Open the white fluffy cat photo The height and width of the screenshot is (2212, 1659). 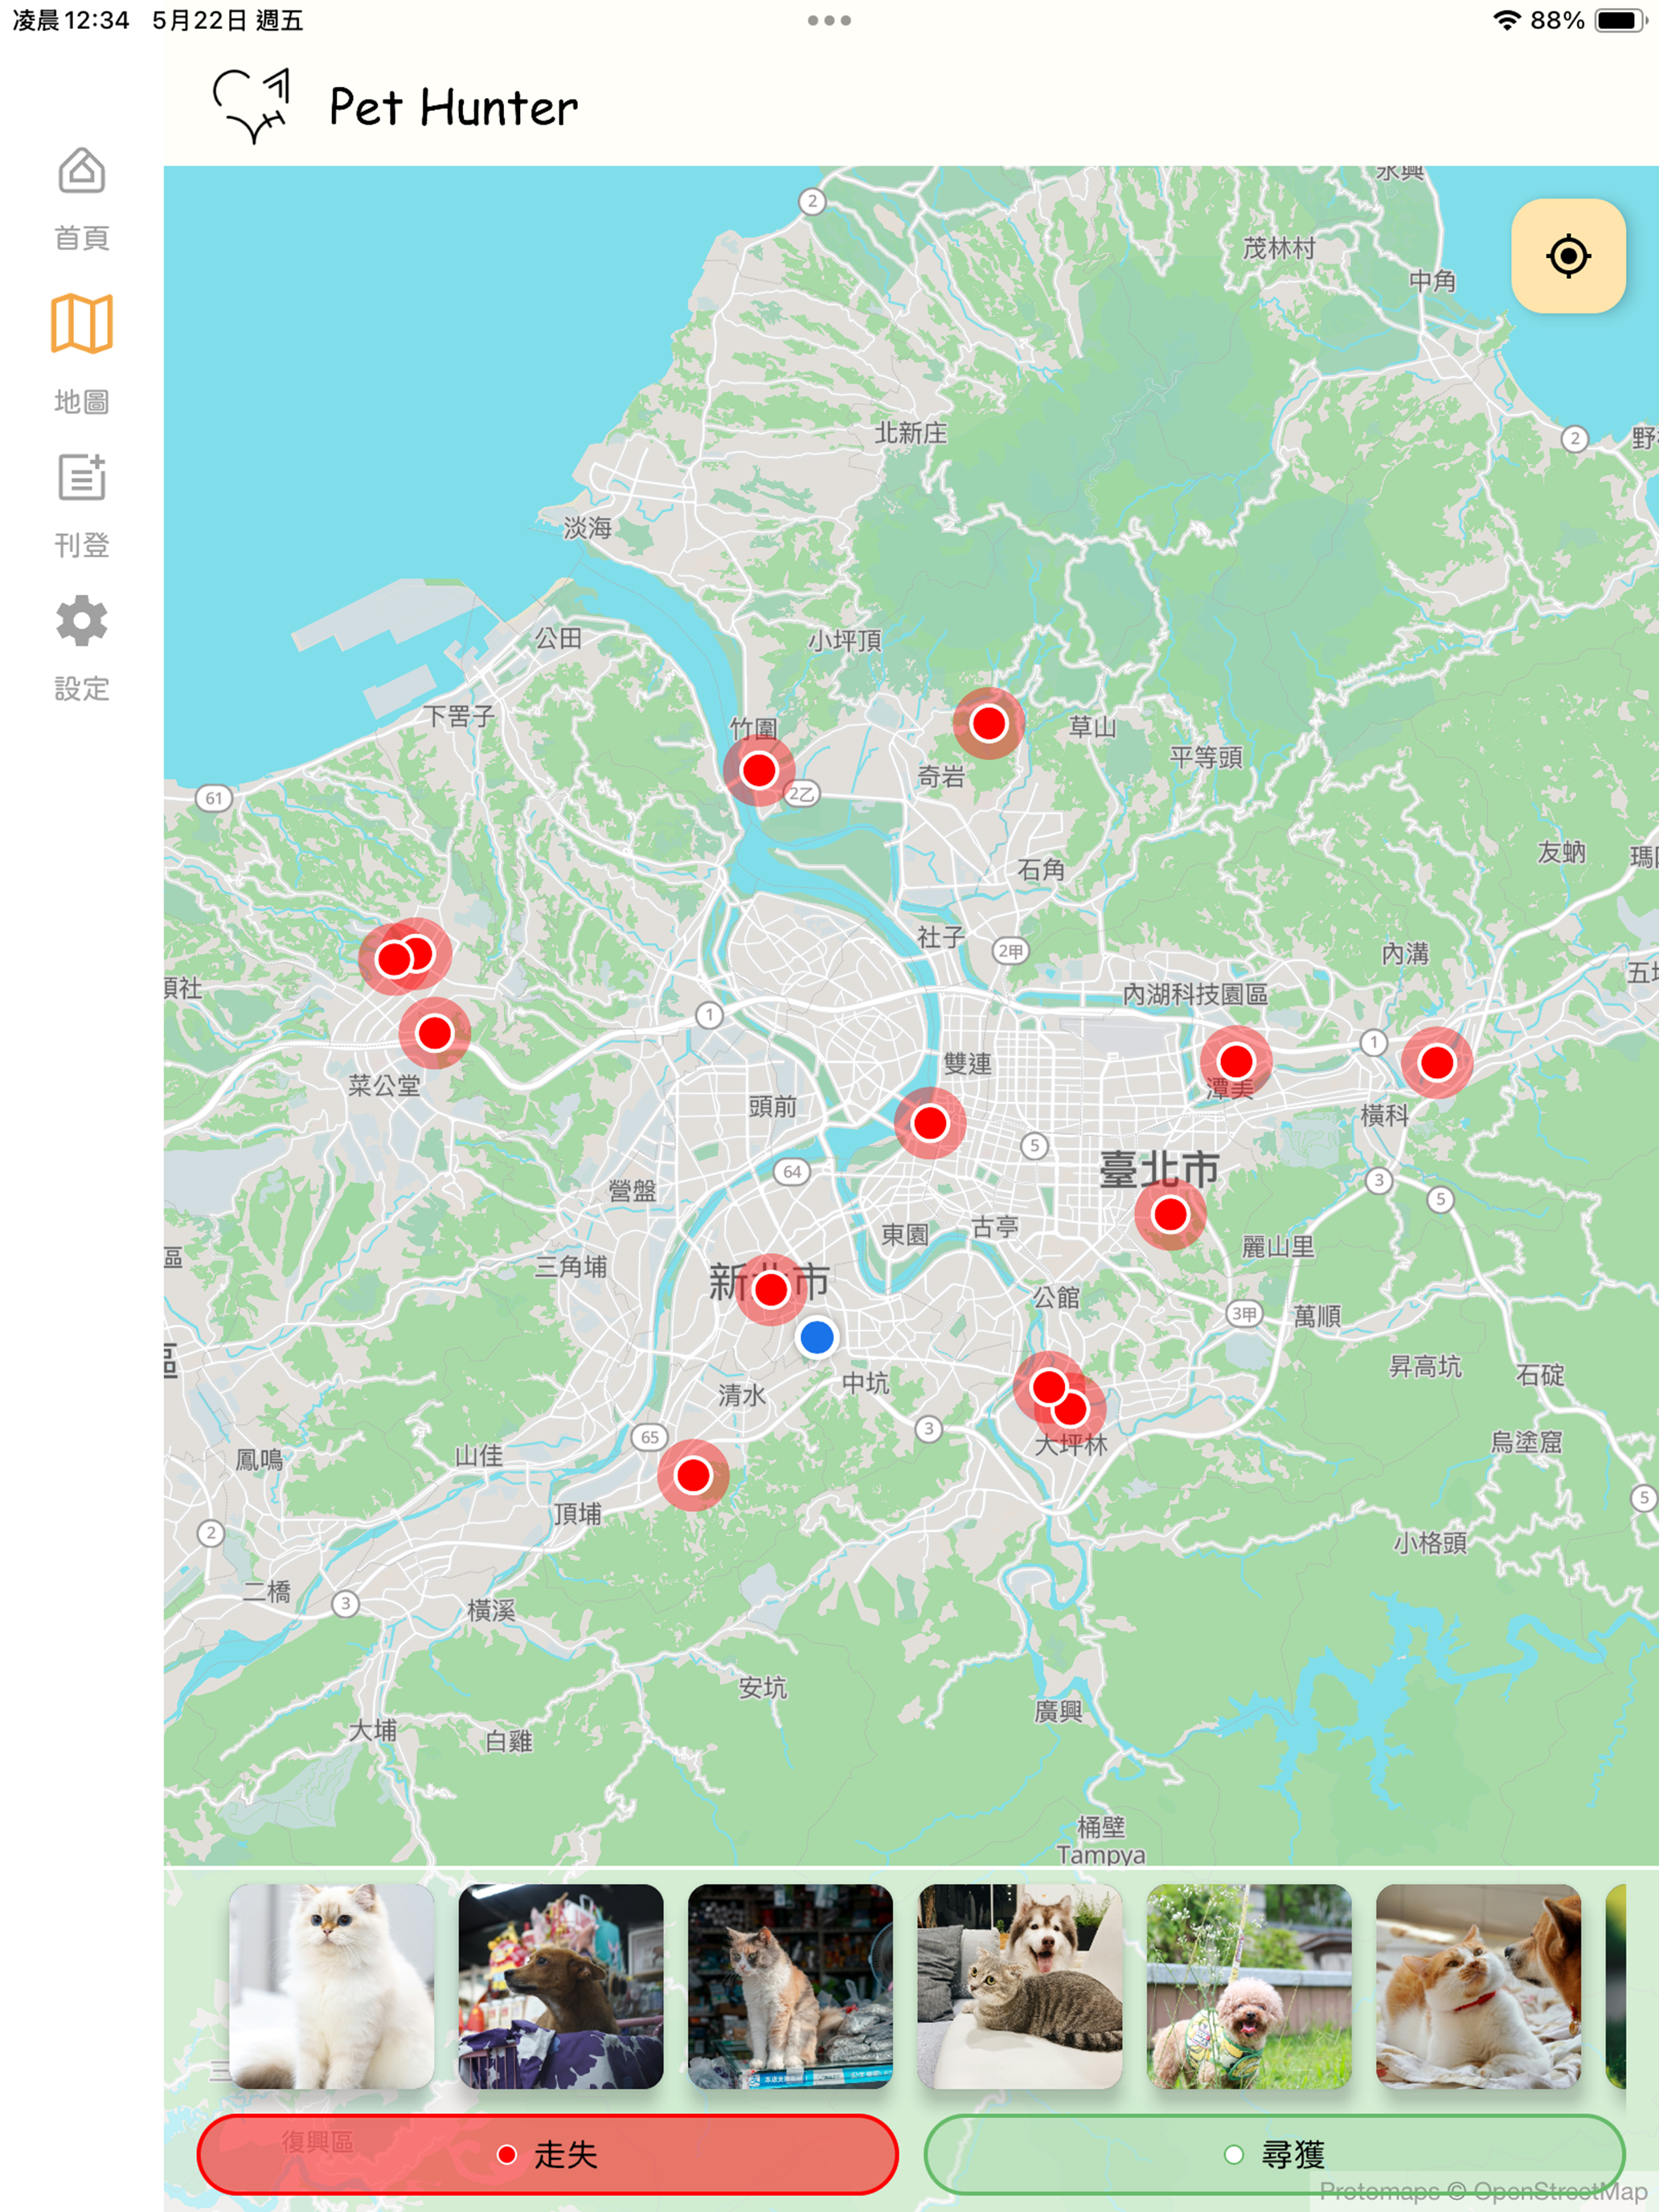click(332, 1986)
